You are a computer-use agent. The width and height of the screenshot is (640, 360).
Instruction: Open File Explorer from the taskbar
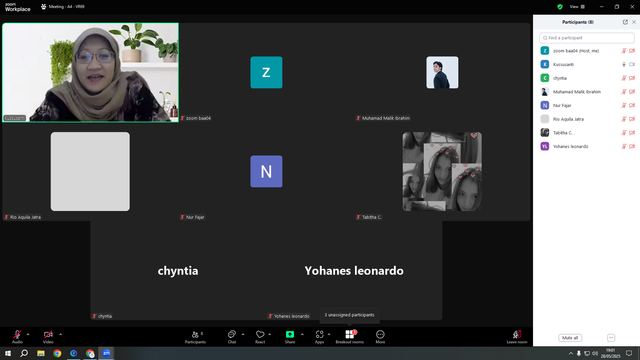(x=41, y=353)
